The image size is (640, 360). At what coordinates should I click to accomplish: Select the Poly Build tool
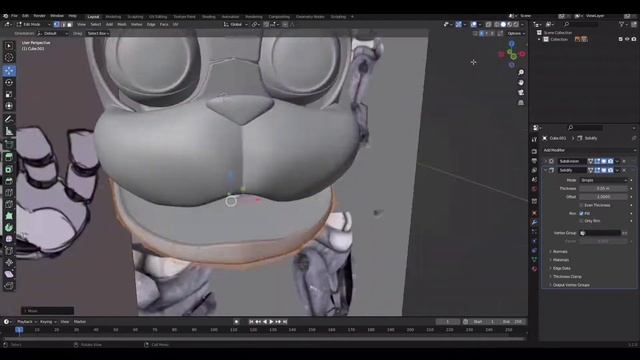[x=9, y=216]
